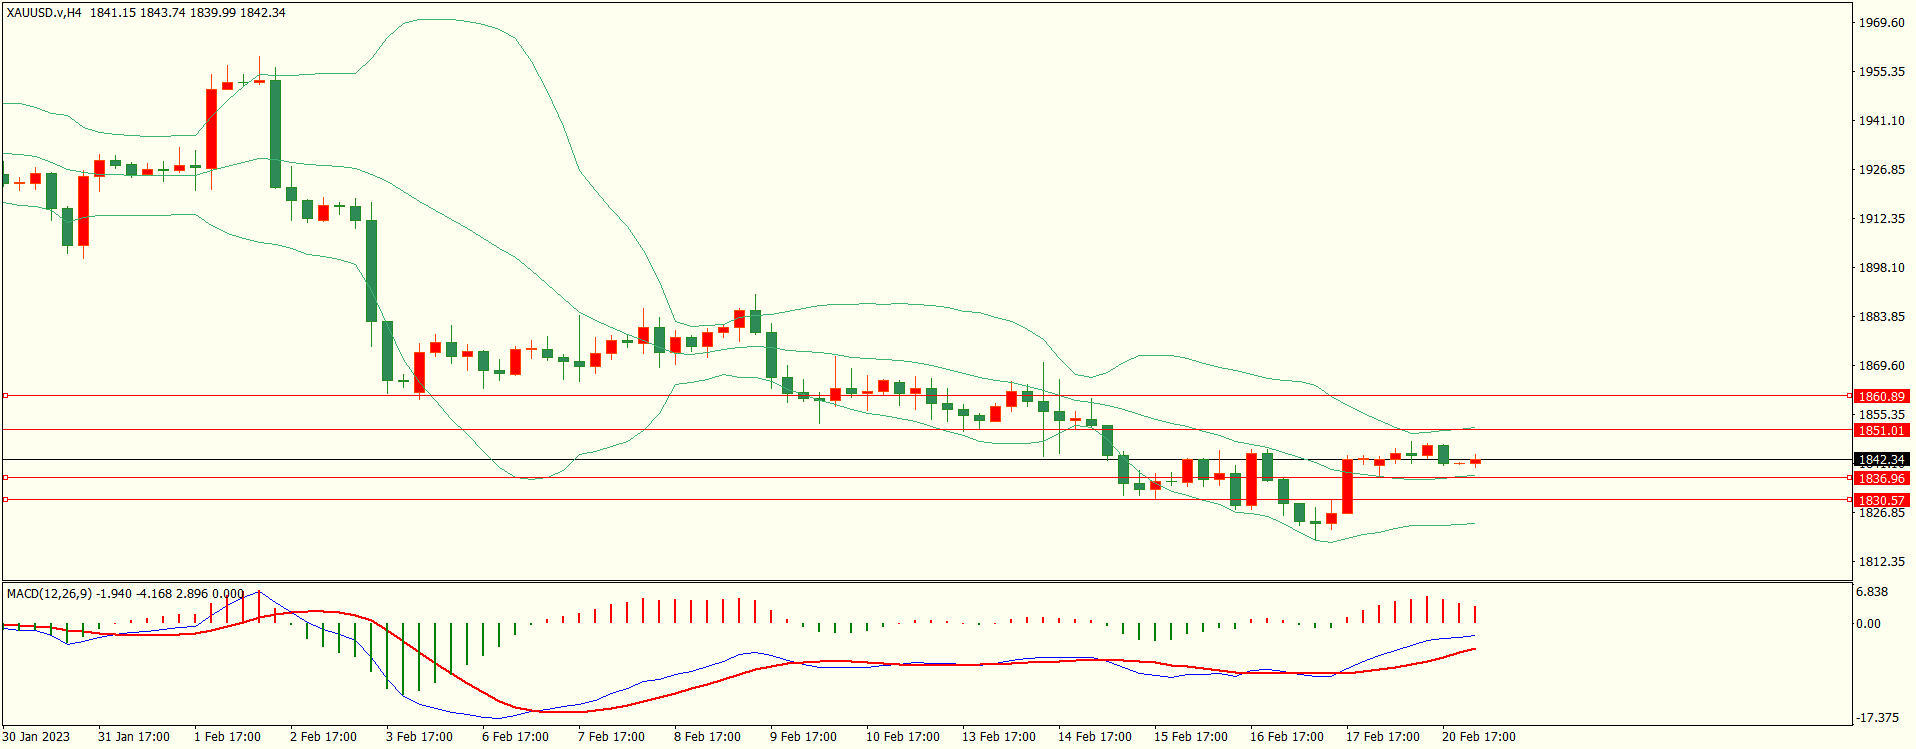
Task: Select the 1812.35 price scale value
Action: pyautogui.click(x=1881, y=562)
